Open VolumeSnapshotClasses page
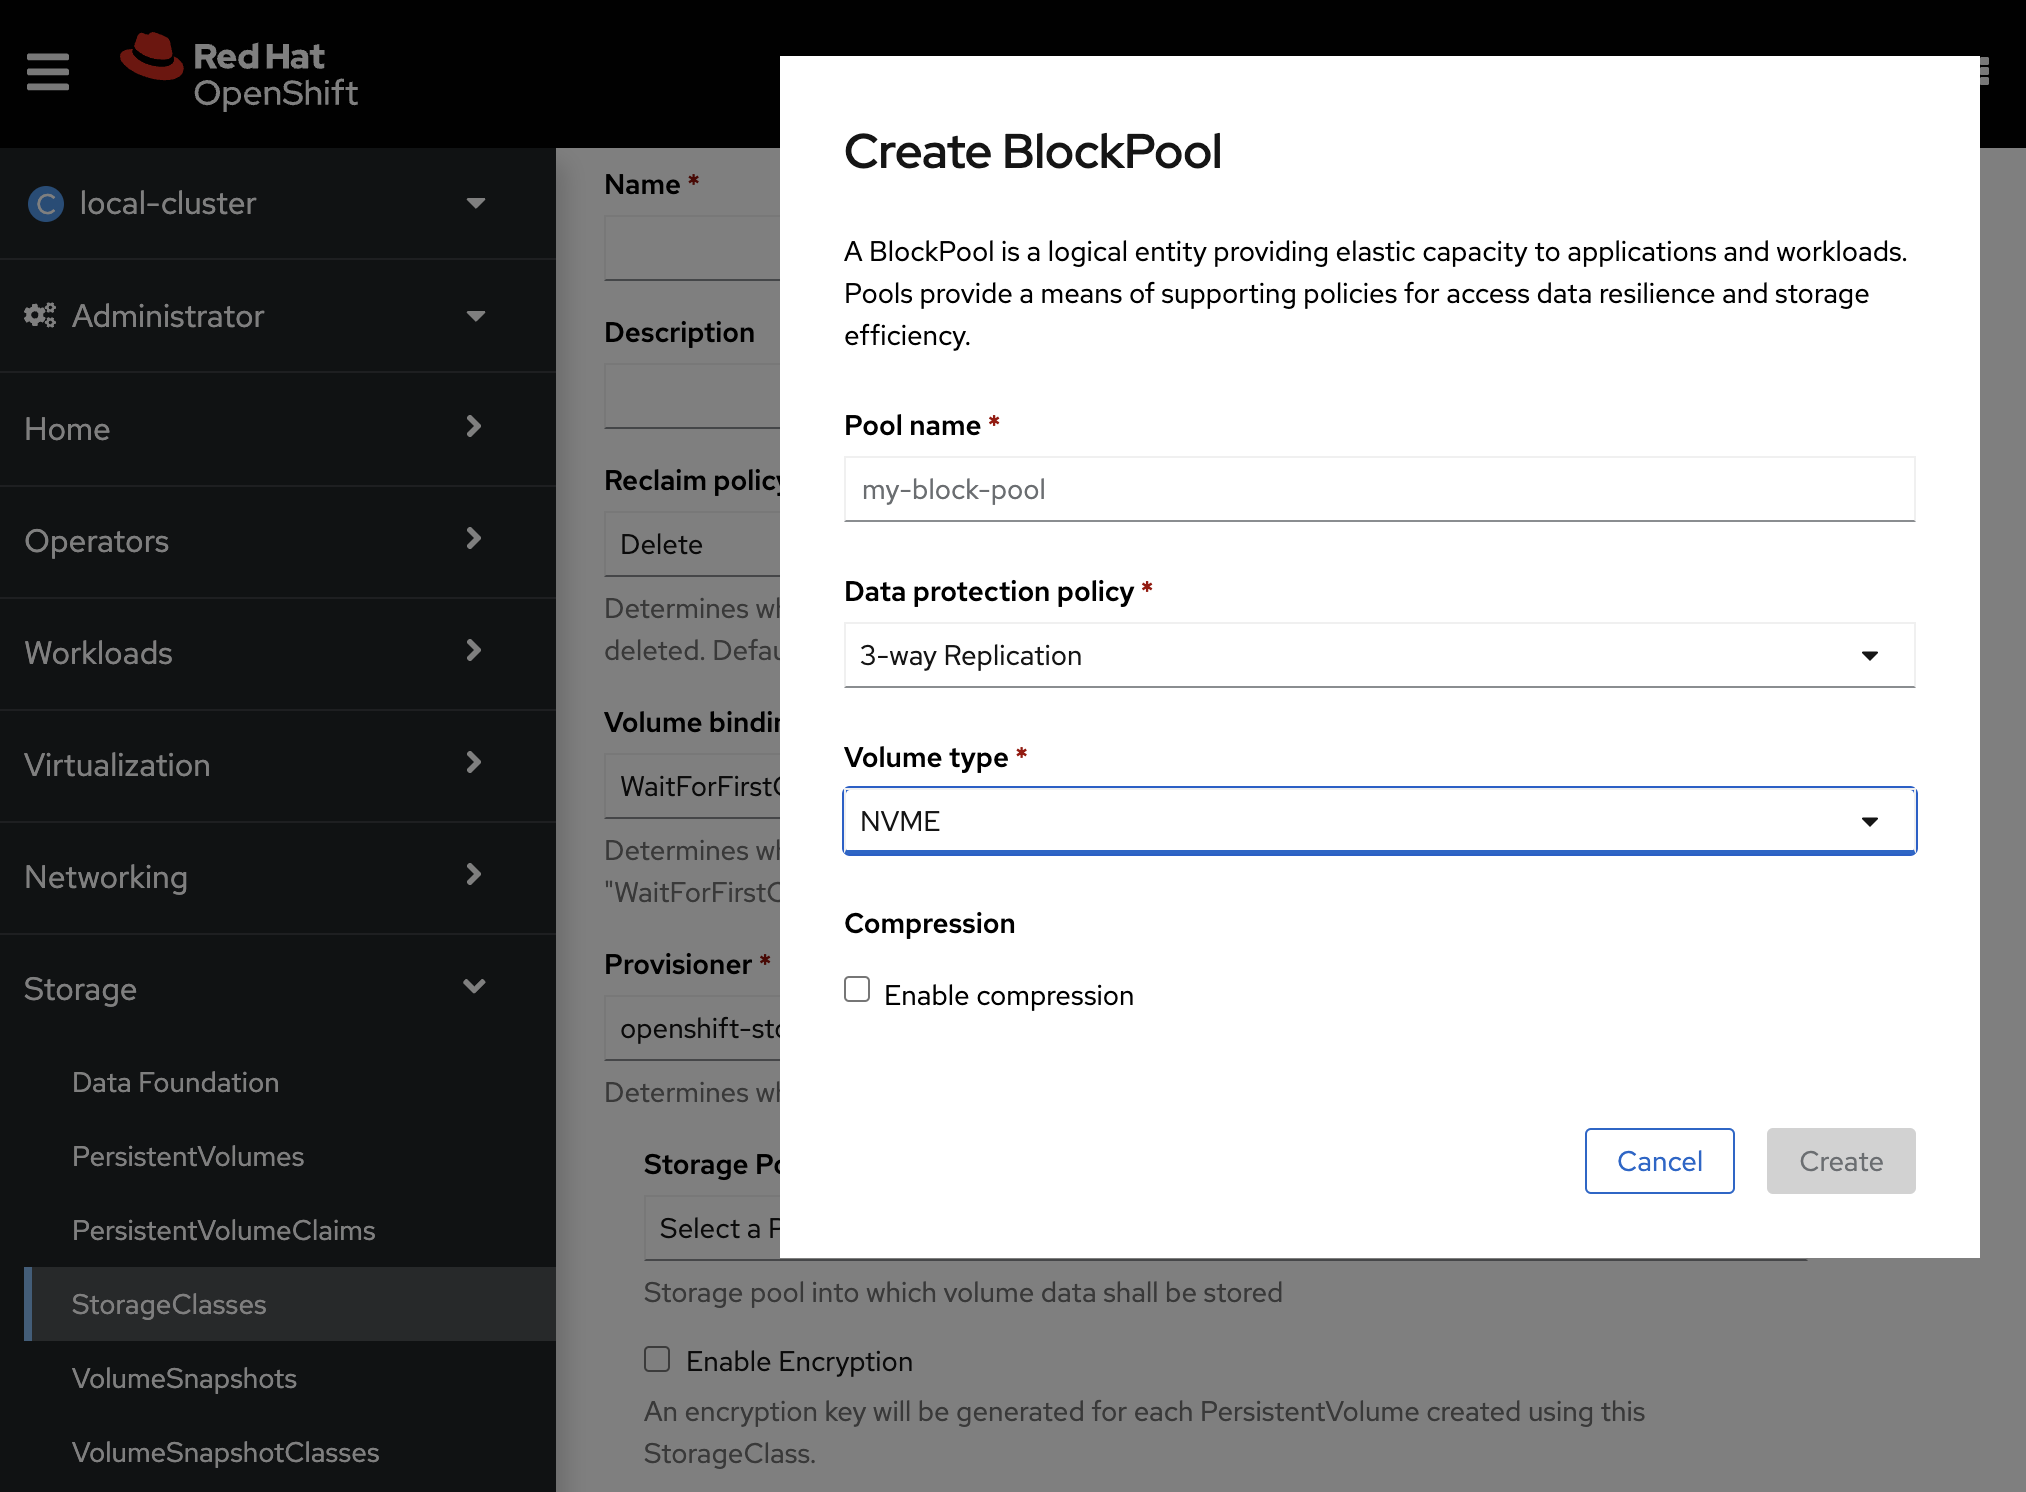 tap(225, 1452)
